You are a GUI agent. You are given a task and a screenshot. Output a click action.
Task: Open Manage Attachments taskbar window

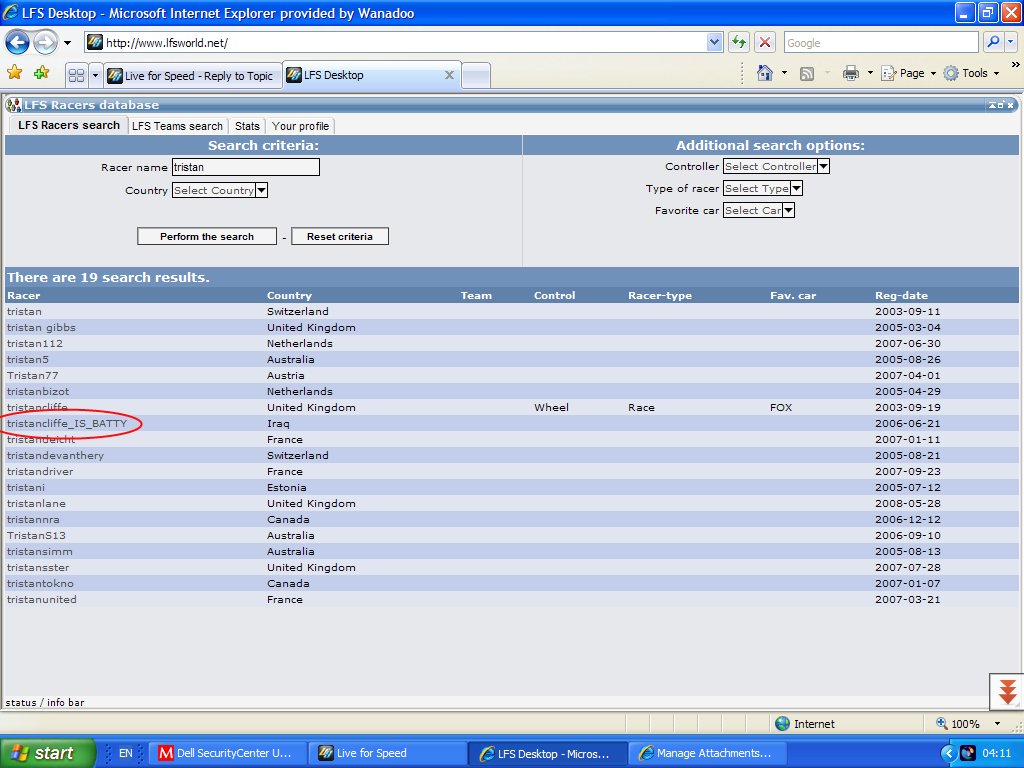[708, 753]
